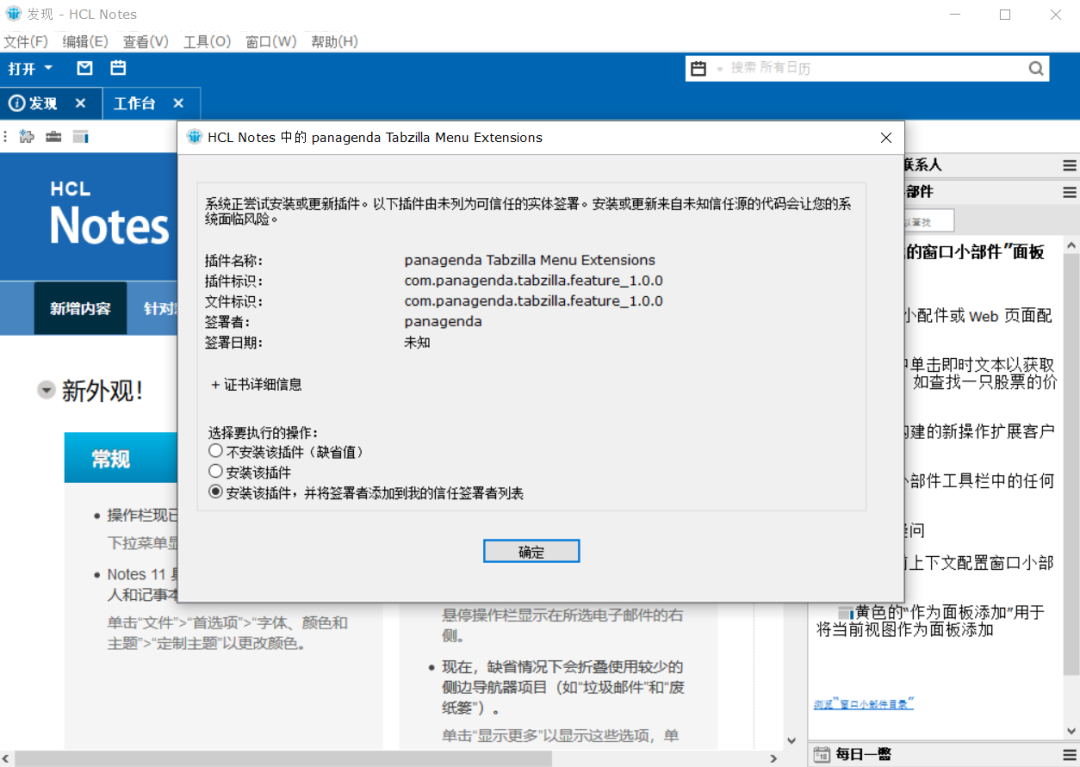The height and width of the screenshot is (767, 1080).
Task: Click the sidebar vertical scrollbar thumb
Action: [x=1070, y=465]
